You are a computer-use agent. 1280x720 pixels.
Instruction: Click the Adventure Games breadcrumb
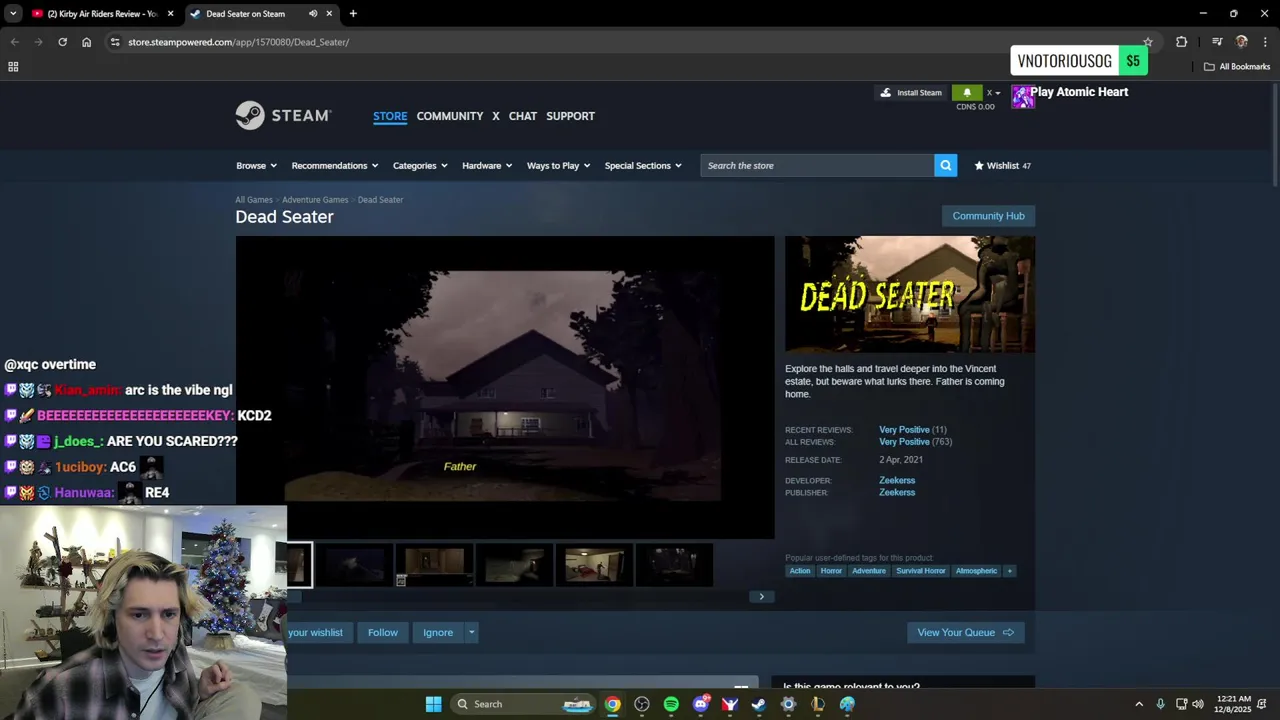coord(315,200)
